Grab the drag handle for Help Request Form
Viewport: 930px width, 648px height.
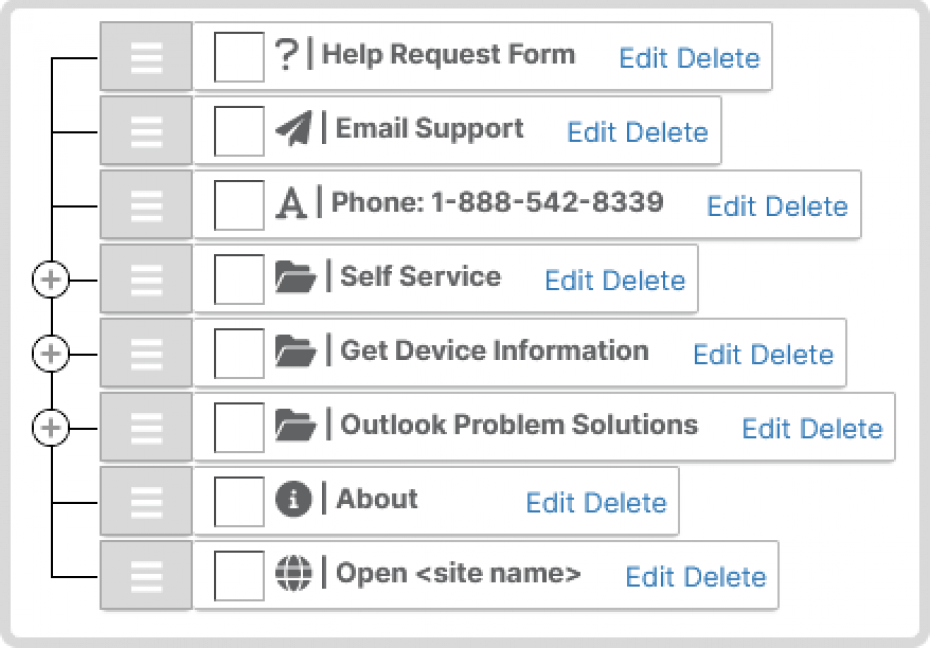click(146, 56)
